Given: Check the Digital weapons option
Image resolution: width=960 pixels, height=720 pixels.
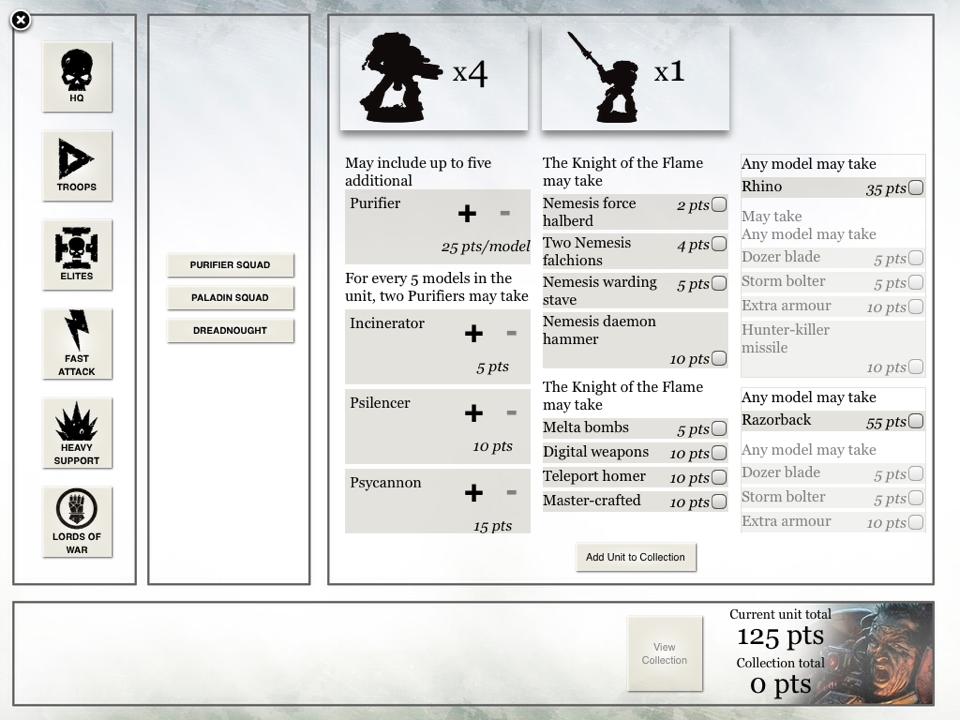Looking at the screenshot, I should (x=719, y=452).
